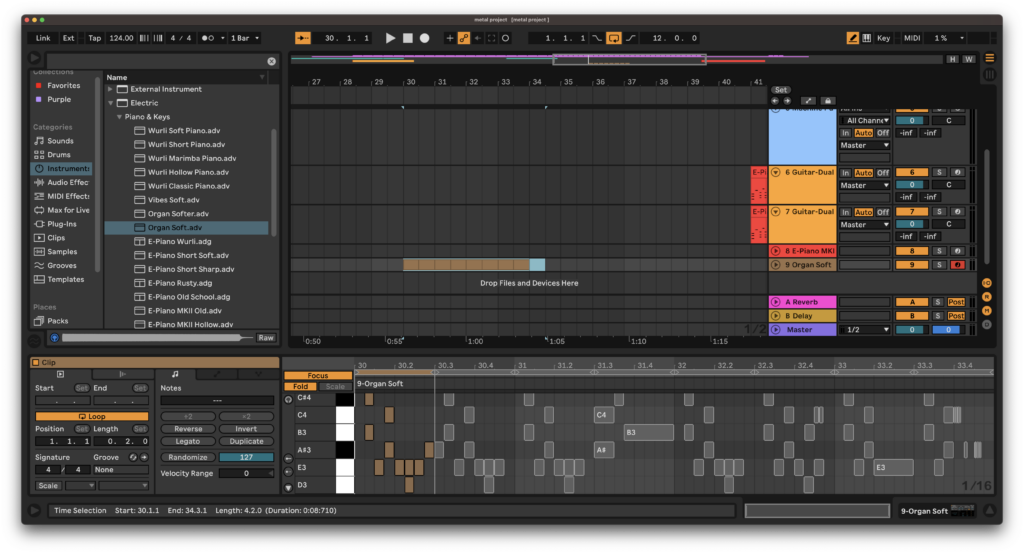1024x553 pixels.
Task: Clear browser search with the X icon
Action: tap(272, 61)
